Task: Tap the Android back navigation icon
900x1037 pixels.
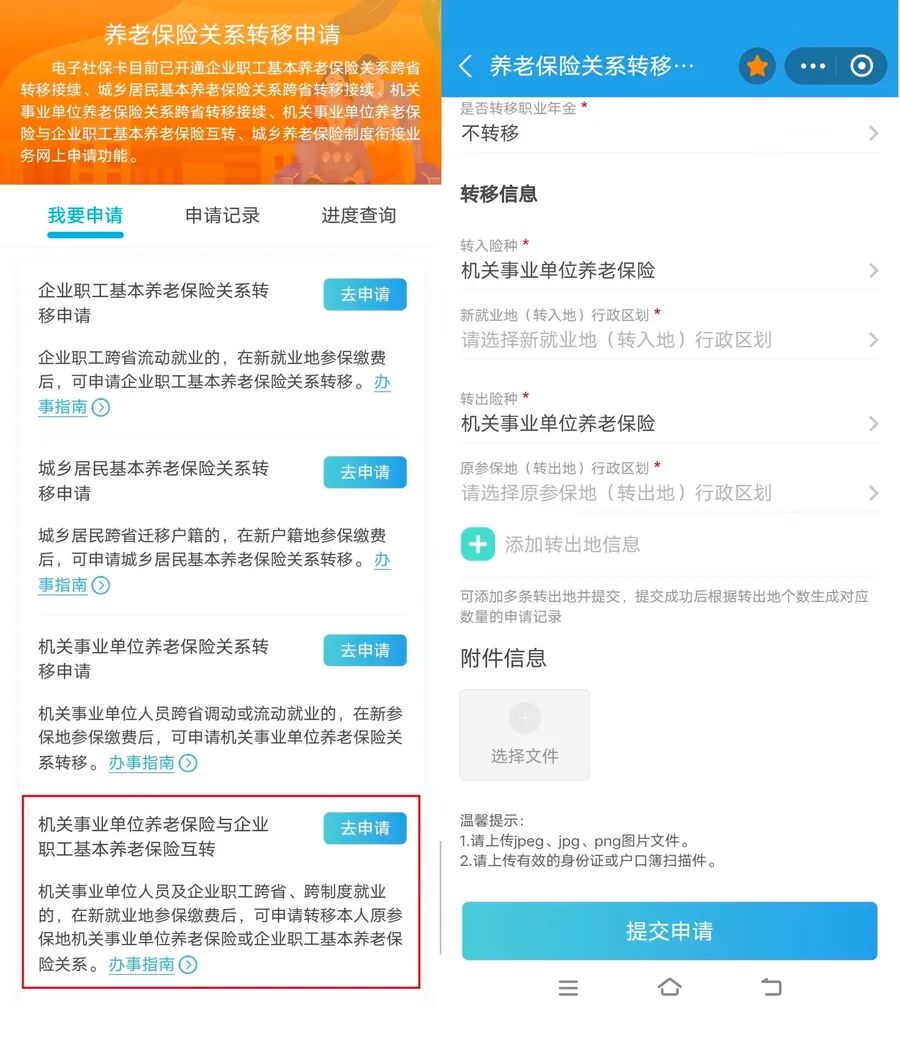Action: 771,987
